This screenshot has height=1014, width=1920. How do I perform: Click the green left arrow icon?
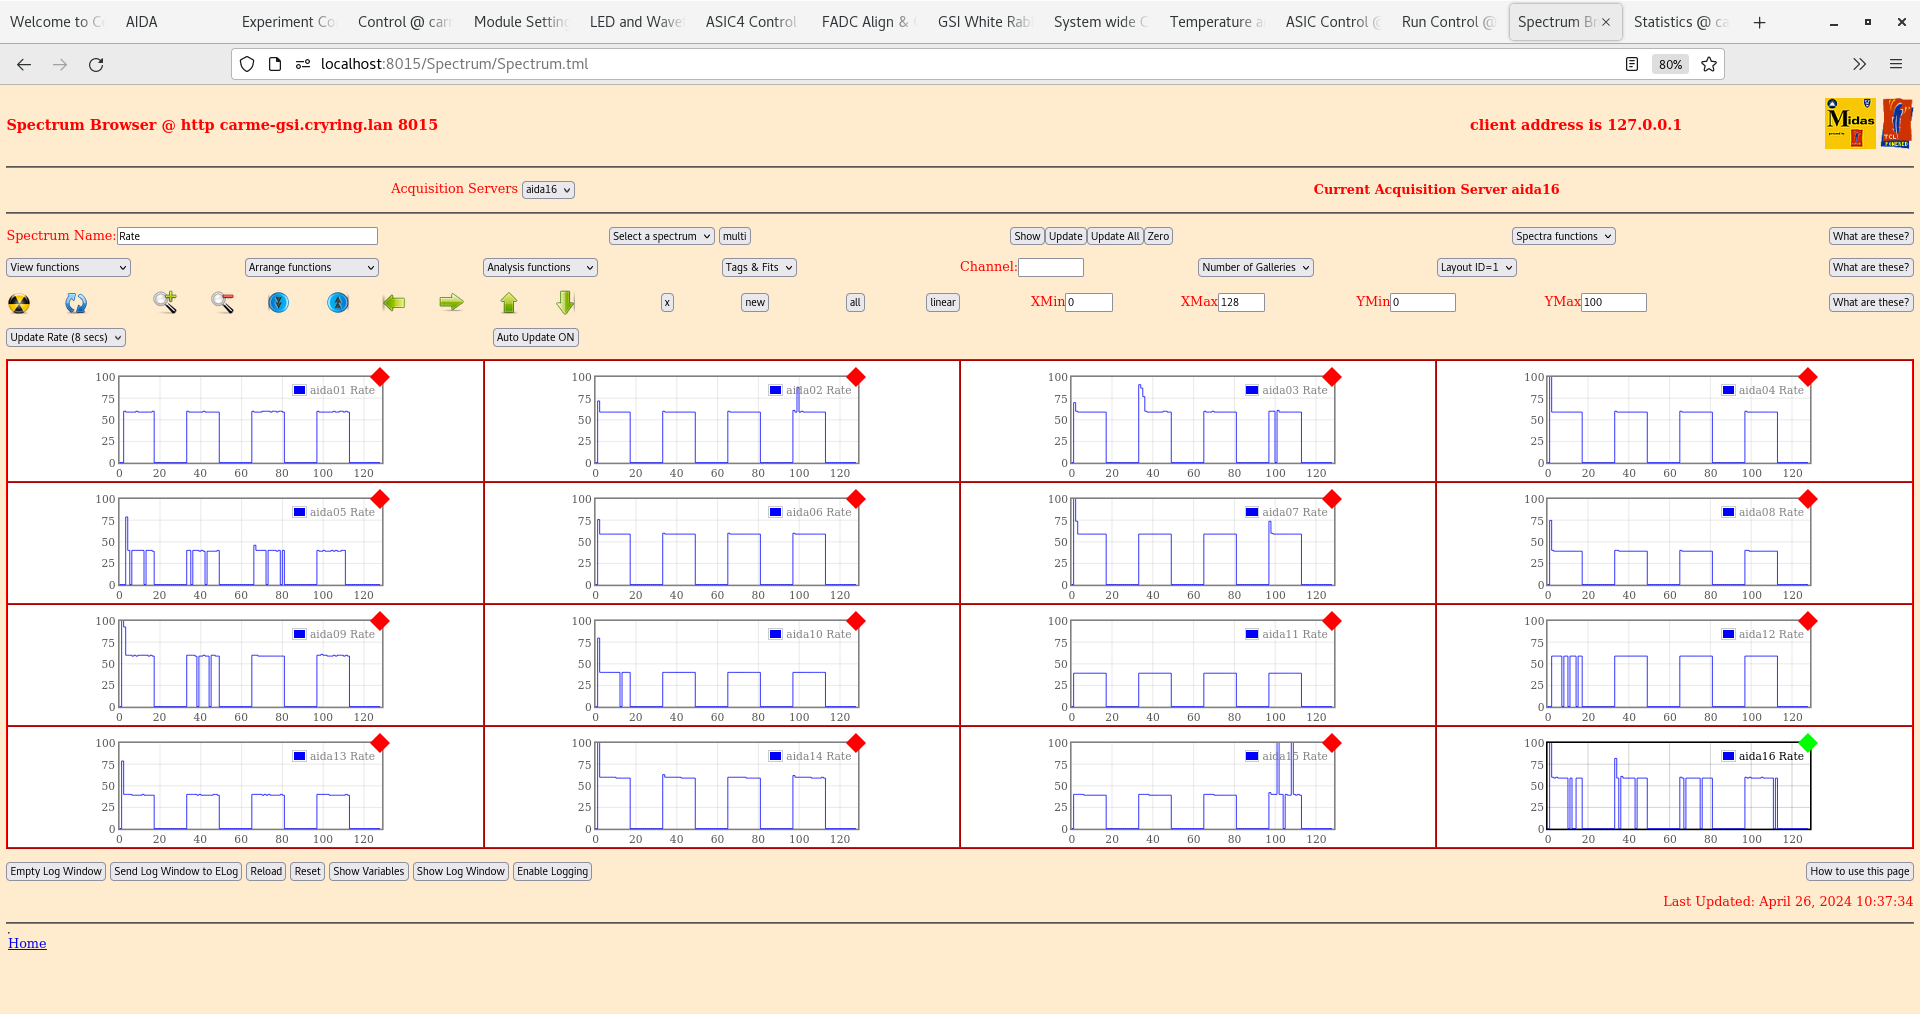click(394, 302)
